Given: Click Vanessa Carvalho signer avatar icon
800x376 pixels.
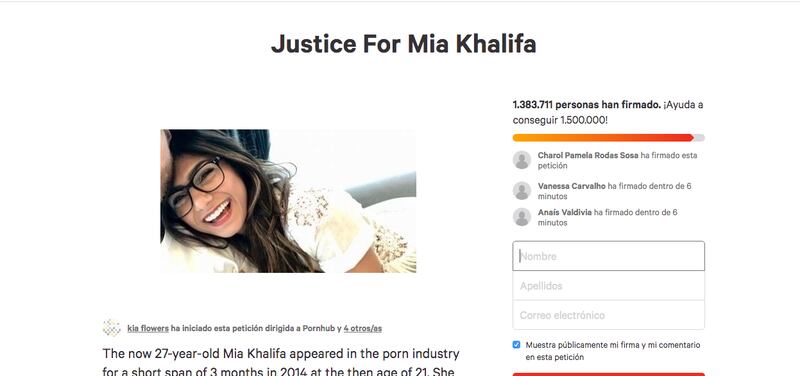Looking at the screenshot, I should [x=521, y=191].
